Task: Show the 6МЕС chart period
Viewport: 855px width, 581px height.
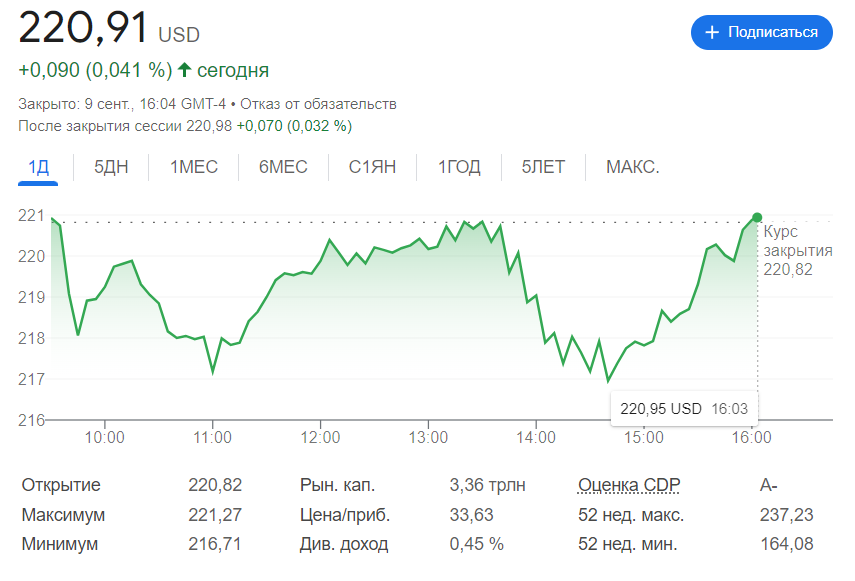Action: coord(283,167)
